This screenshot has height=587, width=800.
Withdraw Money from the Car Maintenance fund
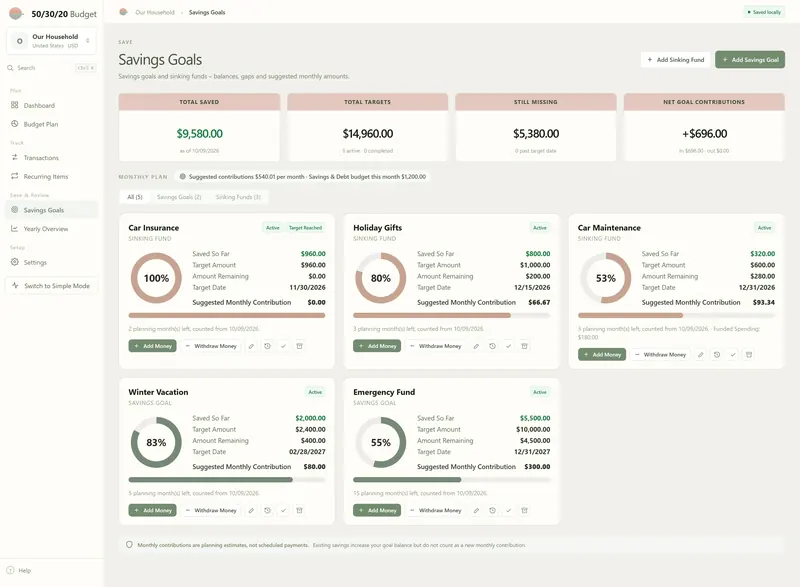[661, 354]
